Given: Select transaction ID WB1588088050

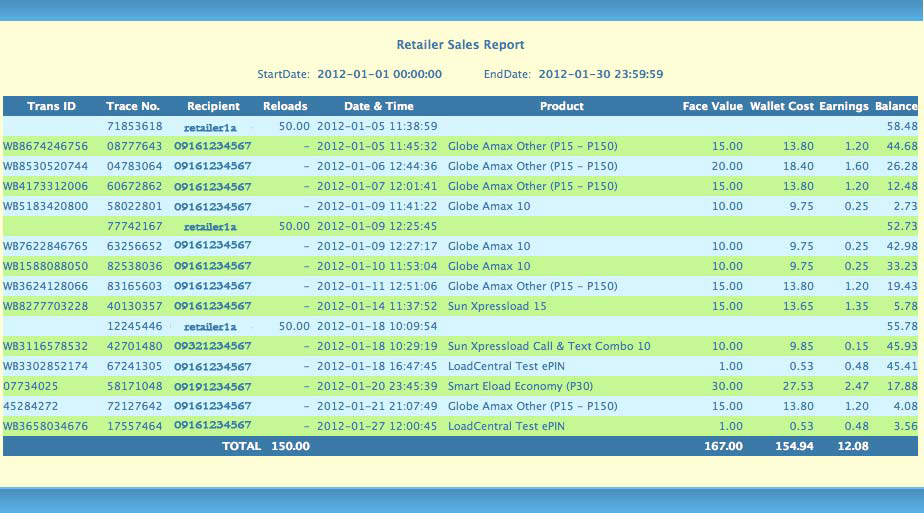Looking at the screenshot, I should click(45, 266).
